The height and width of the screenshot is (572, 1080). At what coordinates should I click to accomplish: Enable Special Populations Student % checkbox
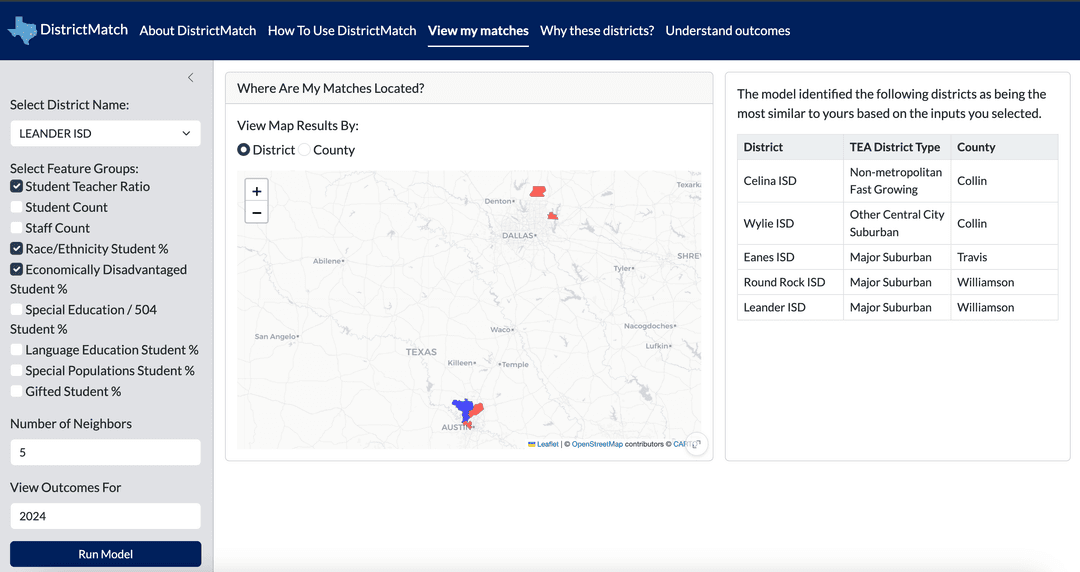[17, 370]
